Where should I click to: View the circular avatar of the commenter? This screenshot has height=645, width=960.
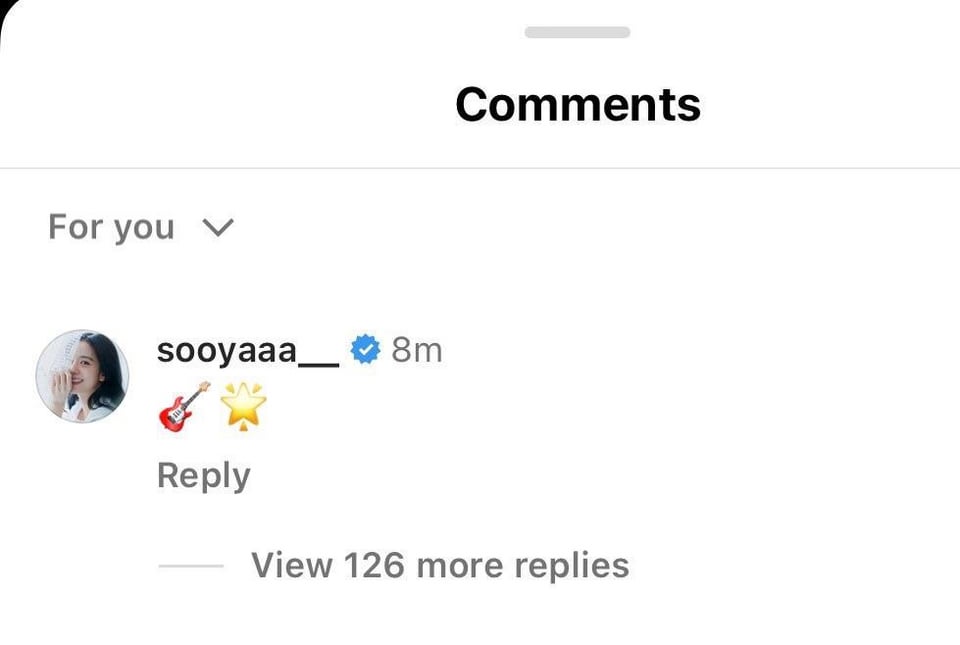click(x=82, y=376)
